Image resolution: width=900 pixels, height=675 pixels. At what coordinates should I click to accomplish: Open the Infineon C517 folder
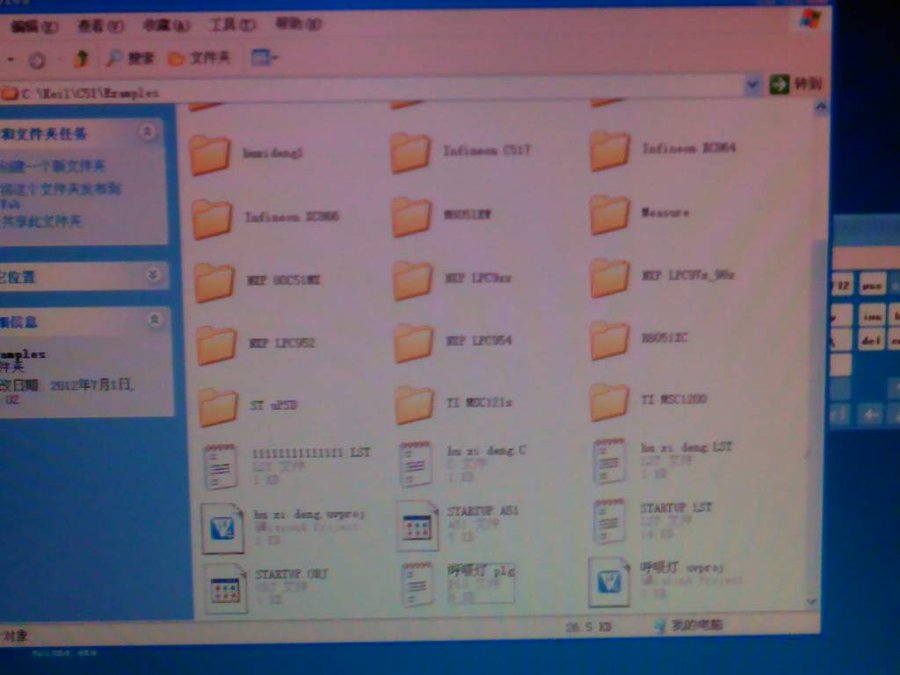pyautogui.click(x=411, y=153)
